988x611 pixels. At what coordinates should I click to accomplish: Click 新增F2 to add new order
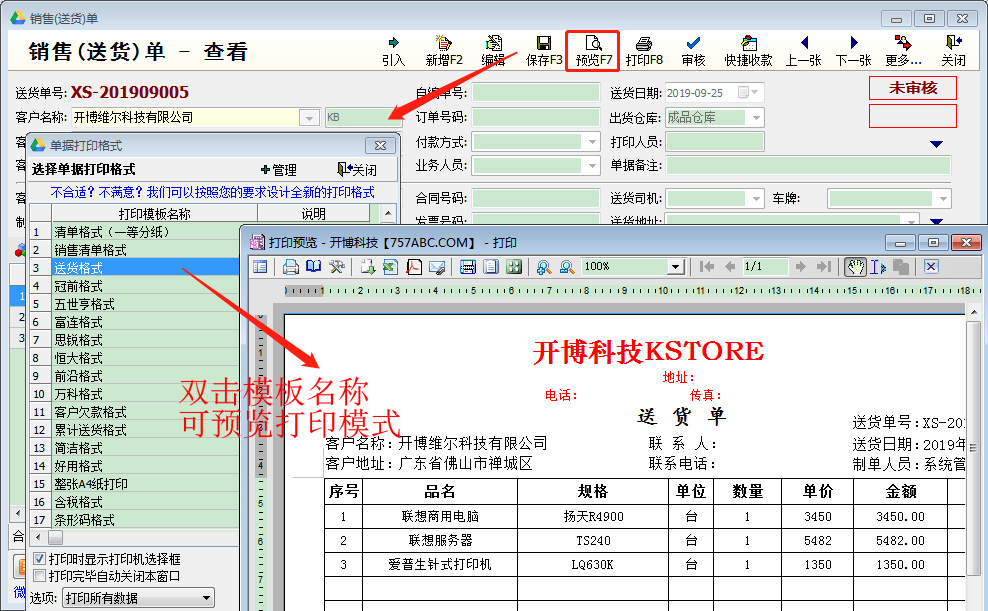click(x=444, y=51)
